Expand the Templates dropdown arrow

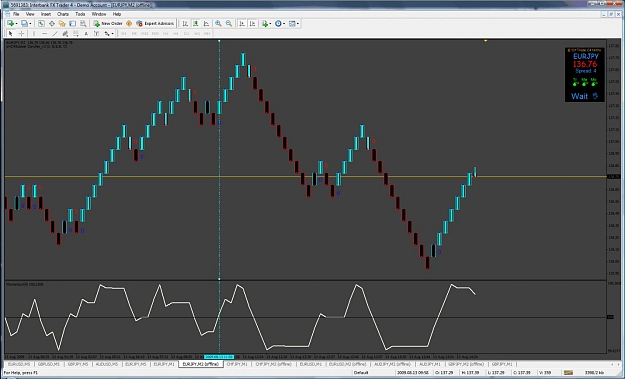[298, 24]
